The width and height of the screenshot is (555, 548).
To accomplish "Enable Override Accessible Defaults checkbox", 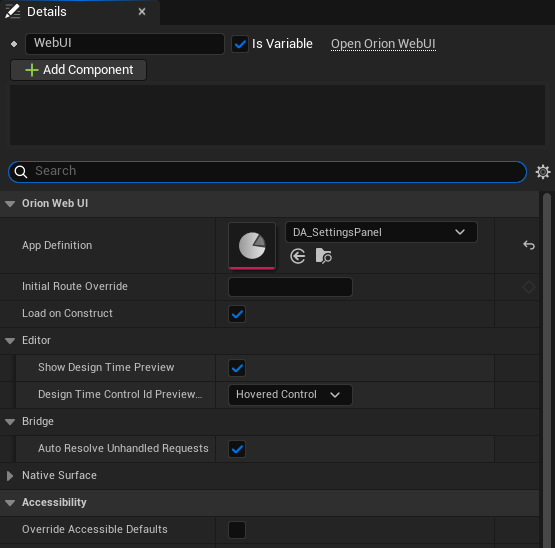I will click(x=237, y=530).
